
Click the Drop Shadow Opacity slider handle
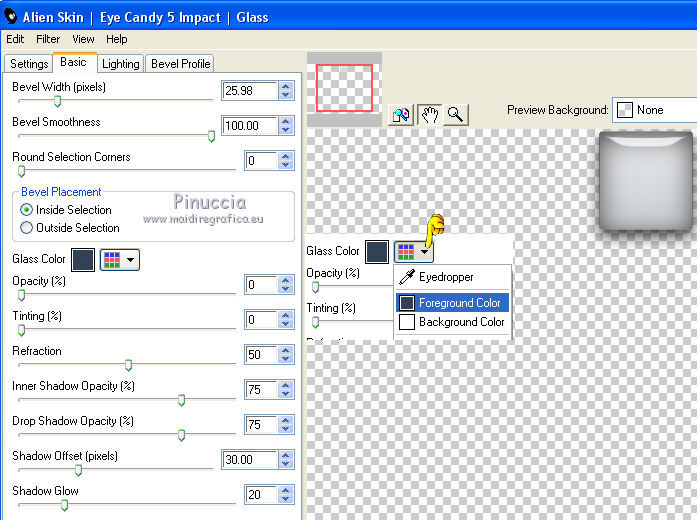point(181,435)
